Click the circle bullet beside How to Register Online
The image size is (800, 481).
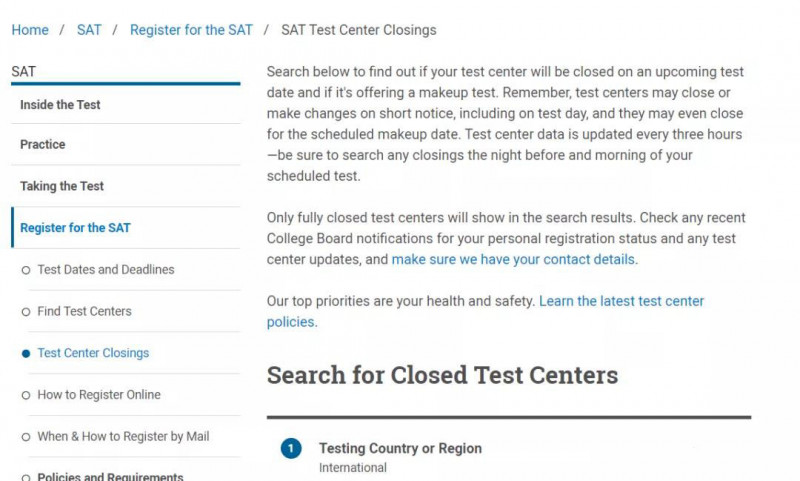click(x=26, y=395)
